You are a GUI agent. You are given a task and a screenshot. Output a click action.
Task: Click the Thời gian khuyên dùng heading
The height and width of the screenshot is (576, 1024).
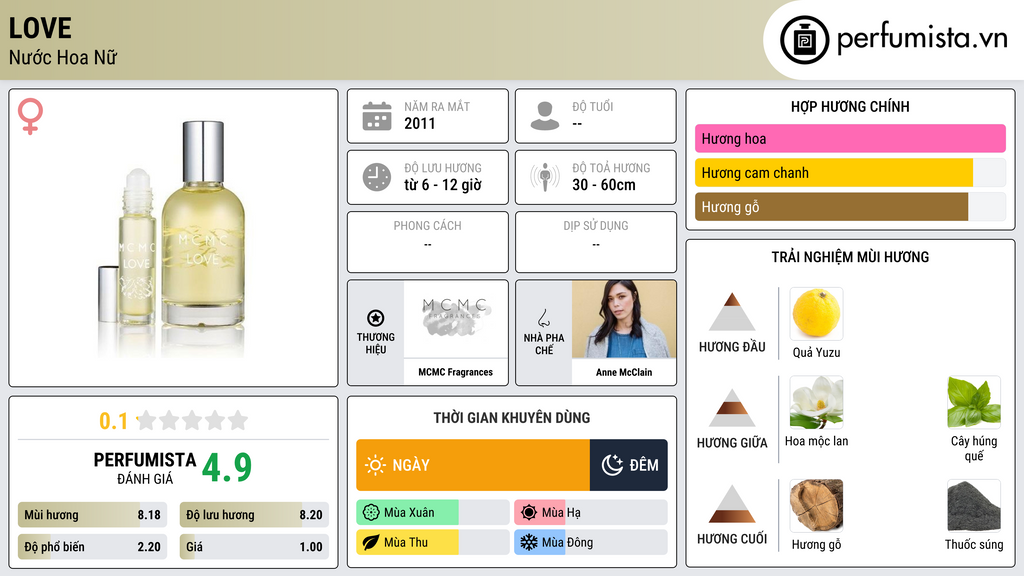tap(512, 417)
